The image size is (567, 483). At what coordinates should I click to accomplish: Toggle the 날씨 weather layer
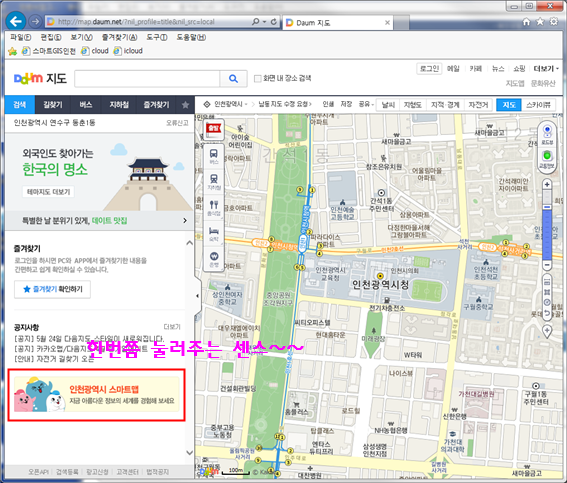pyautogui.click(x=388, y=105)
